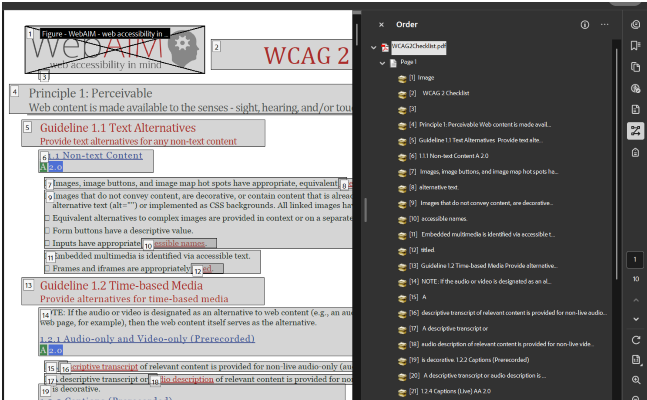Click the audio description link in document

click(187, 379)
